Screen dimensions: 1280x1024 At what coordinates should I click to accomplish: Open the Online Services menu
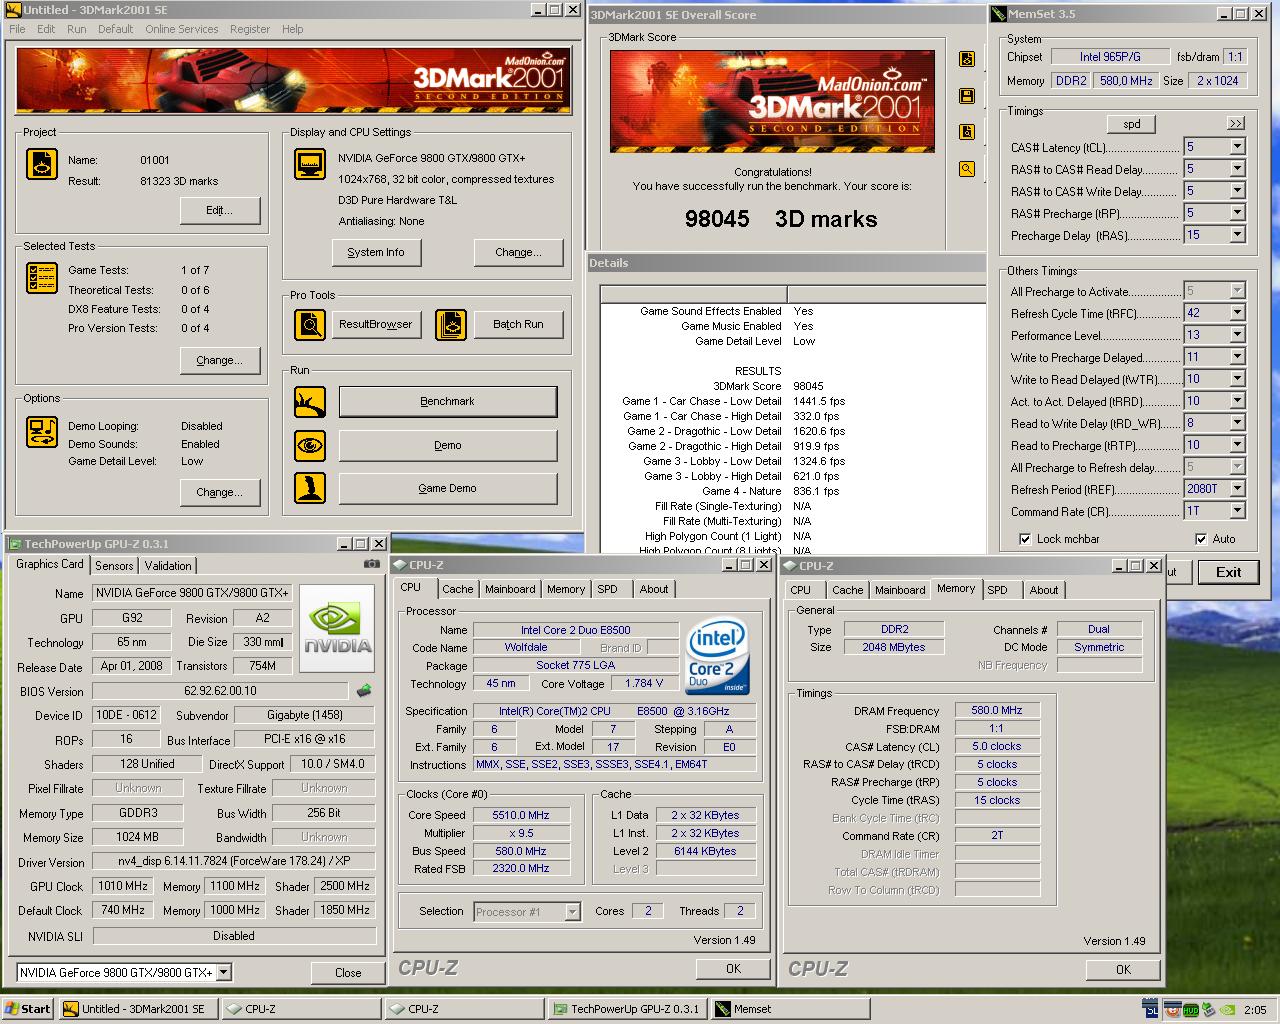pos(181,29)
